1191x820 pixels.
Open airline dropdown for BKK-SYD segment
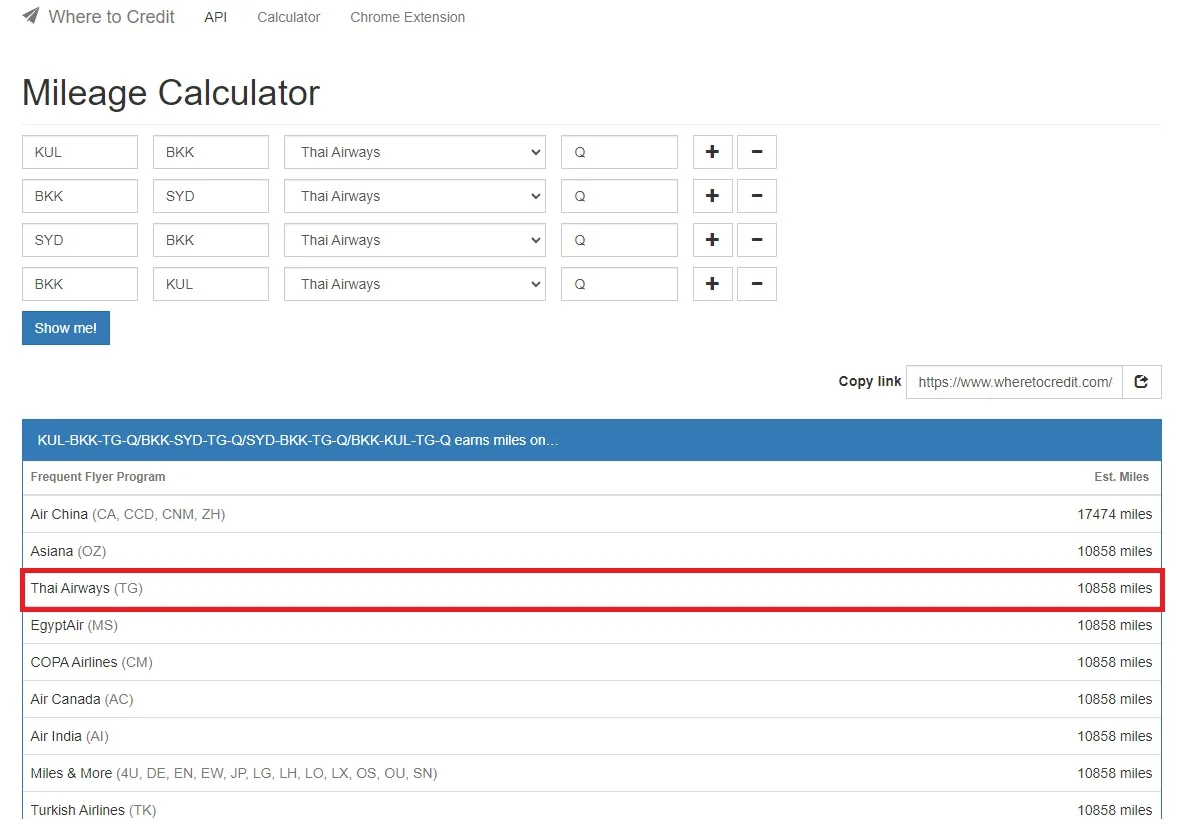[x=415, y=196]
